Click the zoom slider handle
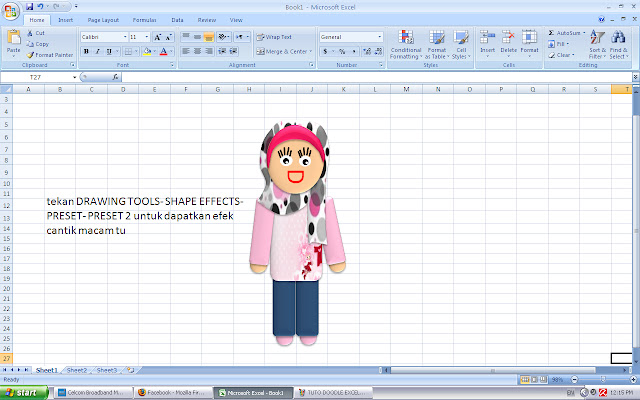Viewport: 640px width, 400px height. click(603, 380)
